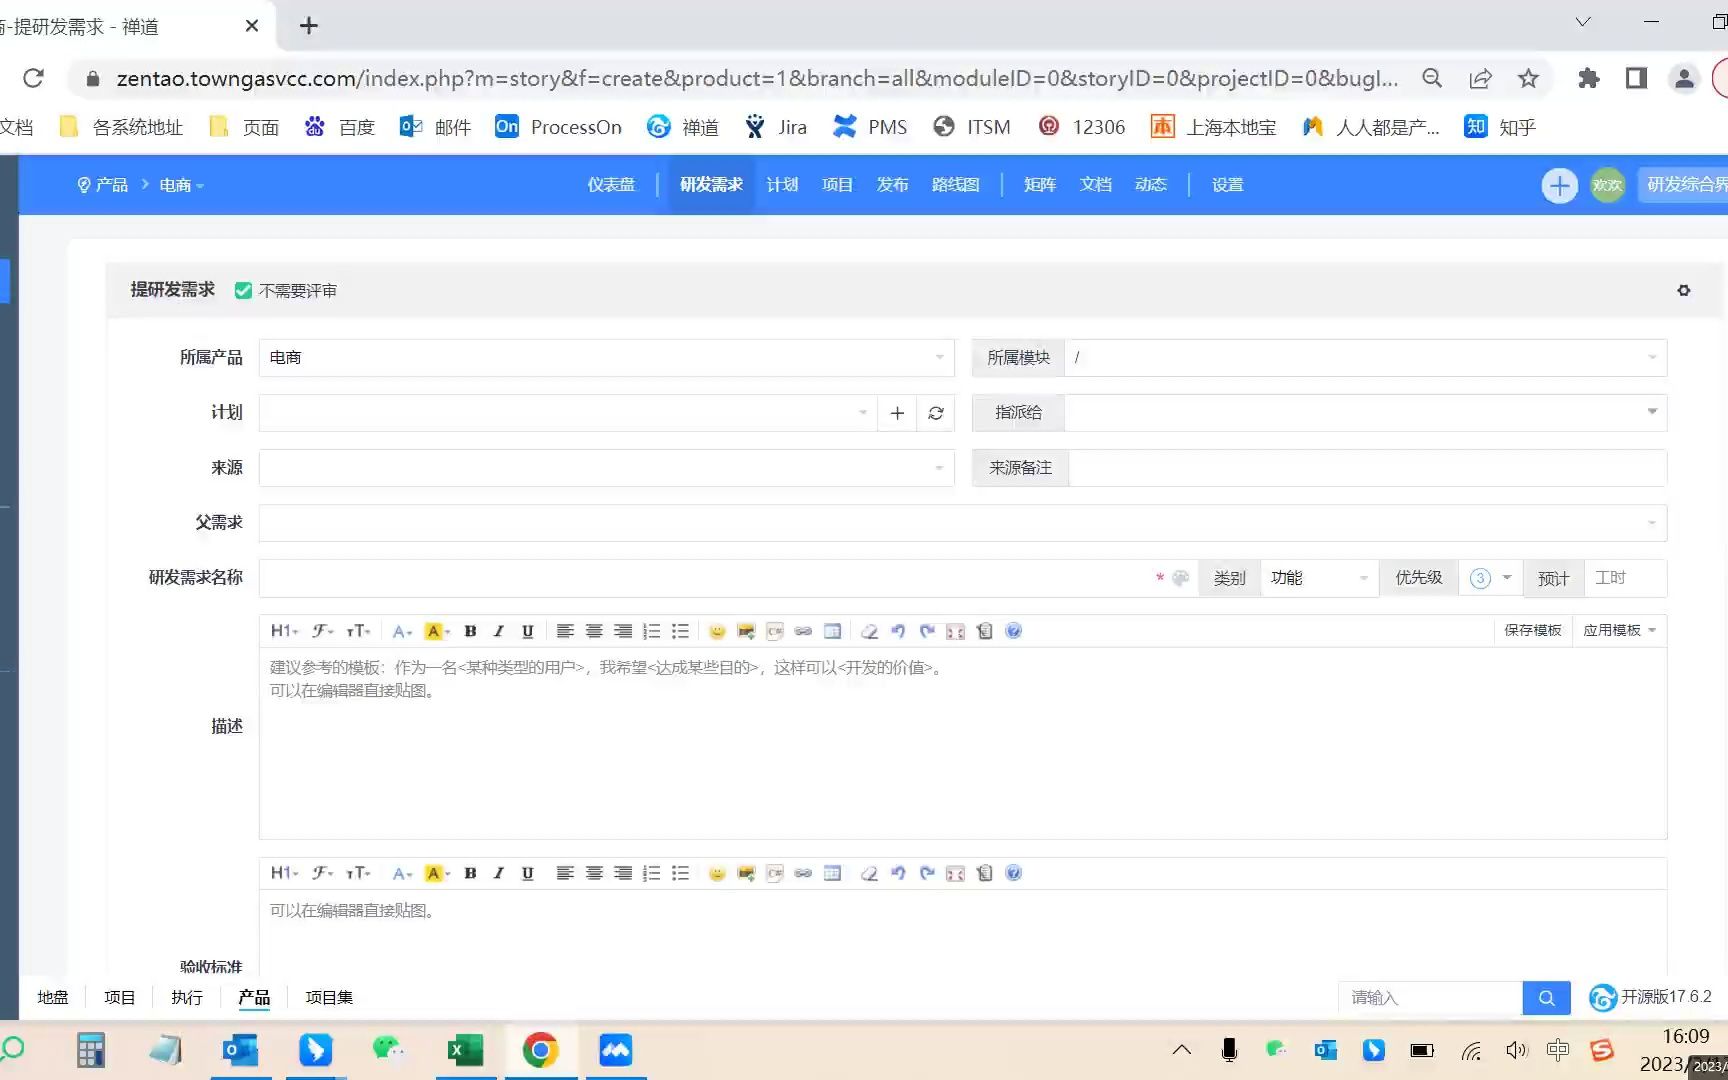Insert an emoji in the description editor
The image size is (1728, 1080).
pos(716,630)
